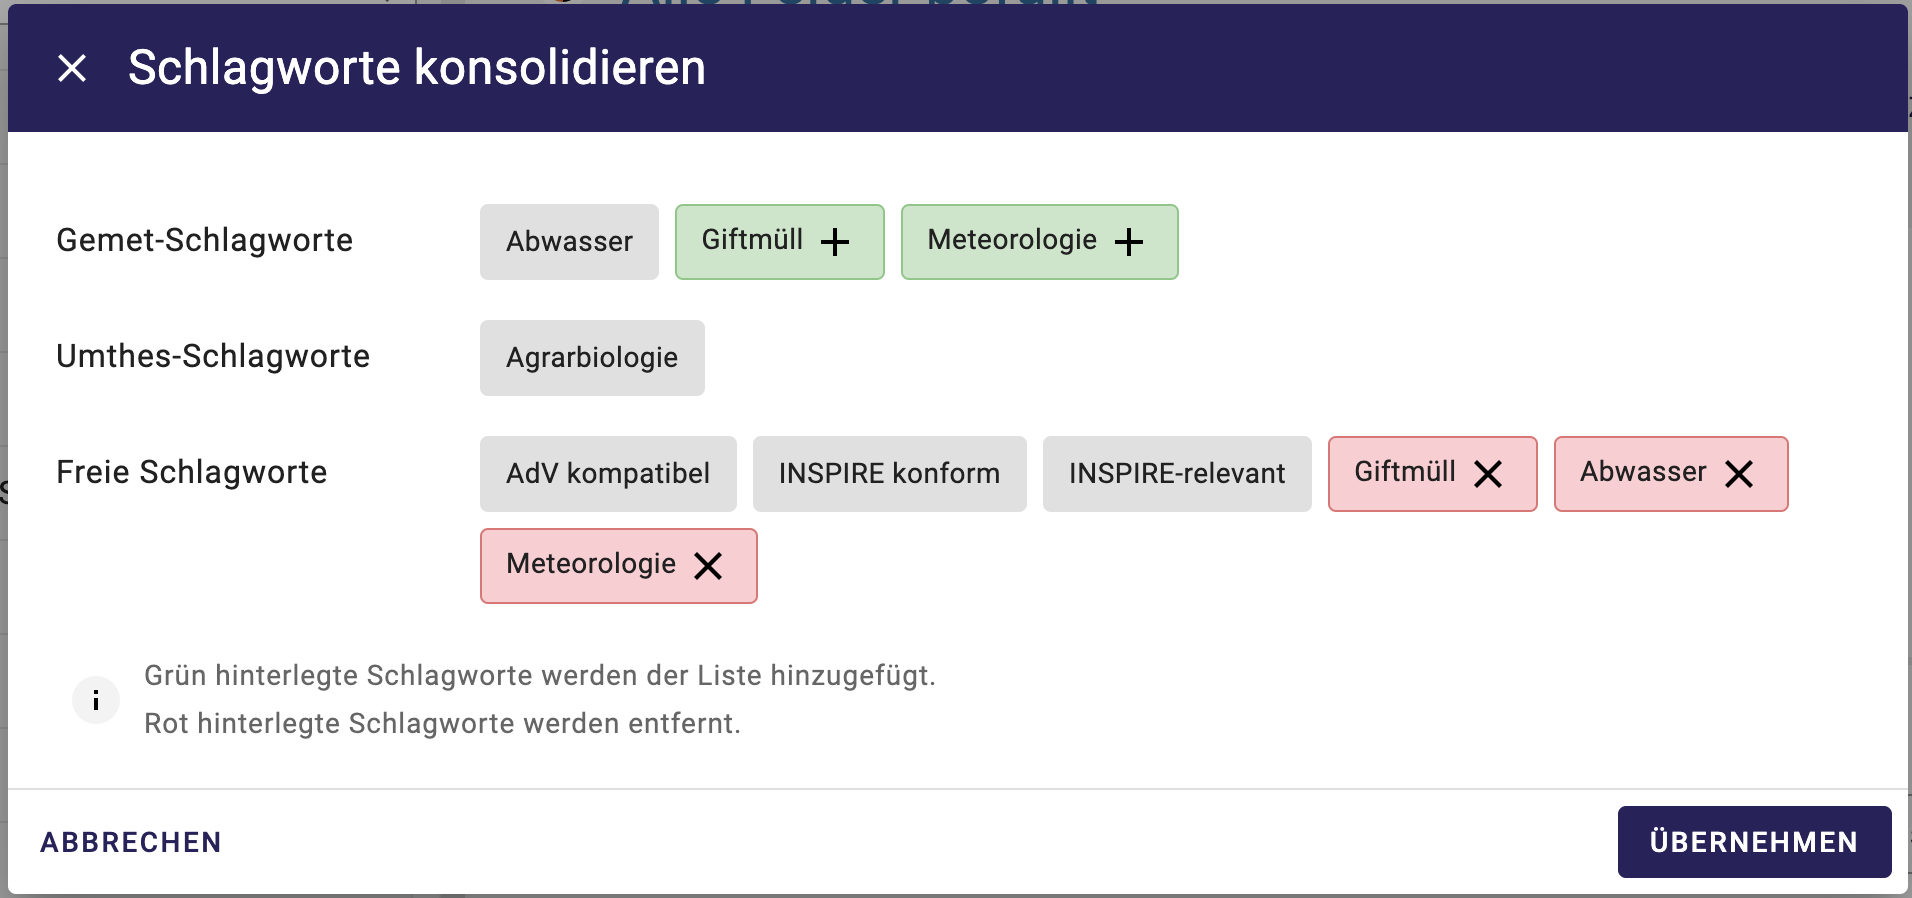
Task: Click the Gemet-Schlagworte row label
Action: (205, 240)
